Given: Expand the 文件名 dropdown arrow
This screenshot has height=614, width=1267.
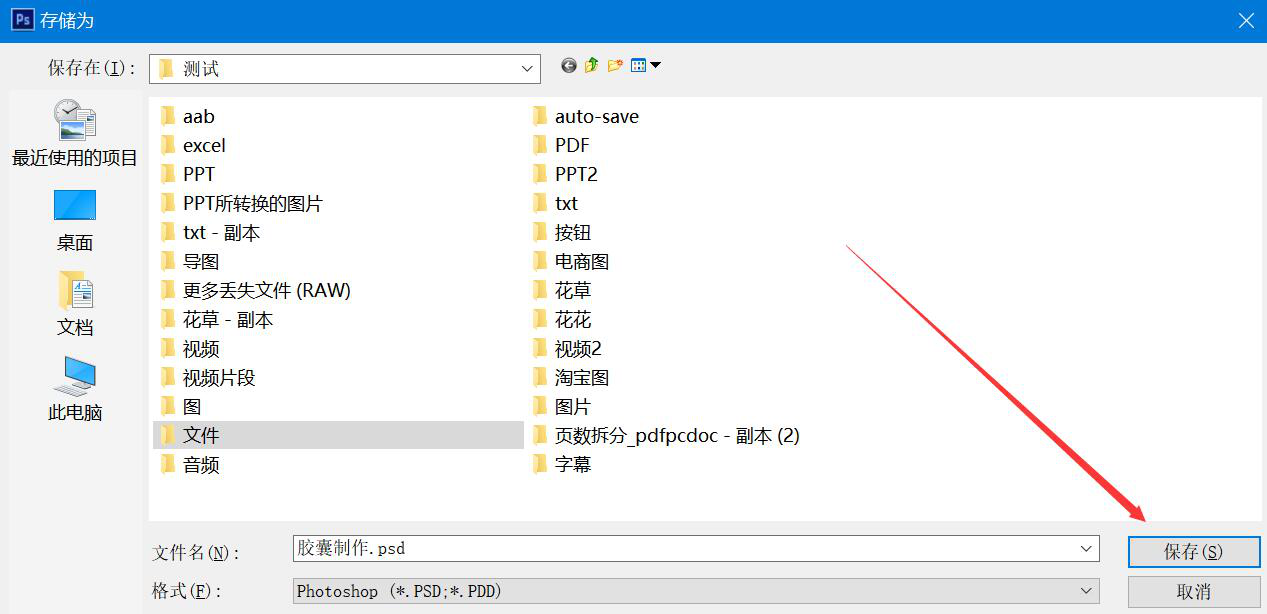Looking at the screenshot, I should tap(1086, 549).
